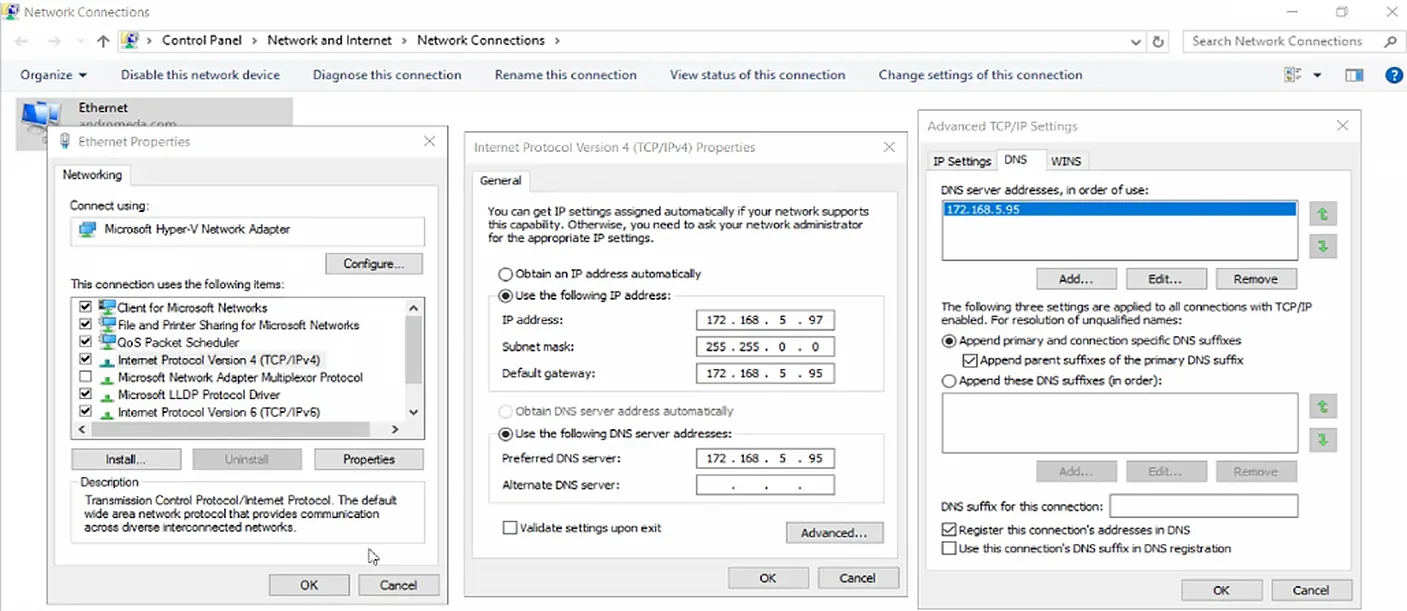This screenshot has width=1407, height=611.
Task: Click View status of this connection
Action: [758, 75]
